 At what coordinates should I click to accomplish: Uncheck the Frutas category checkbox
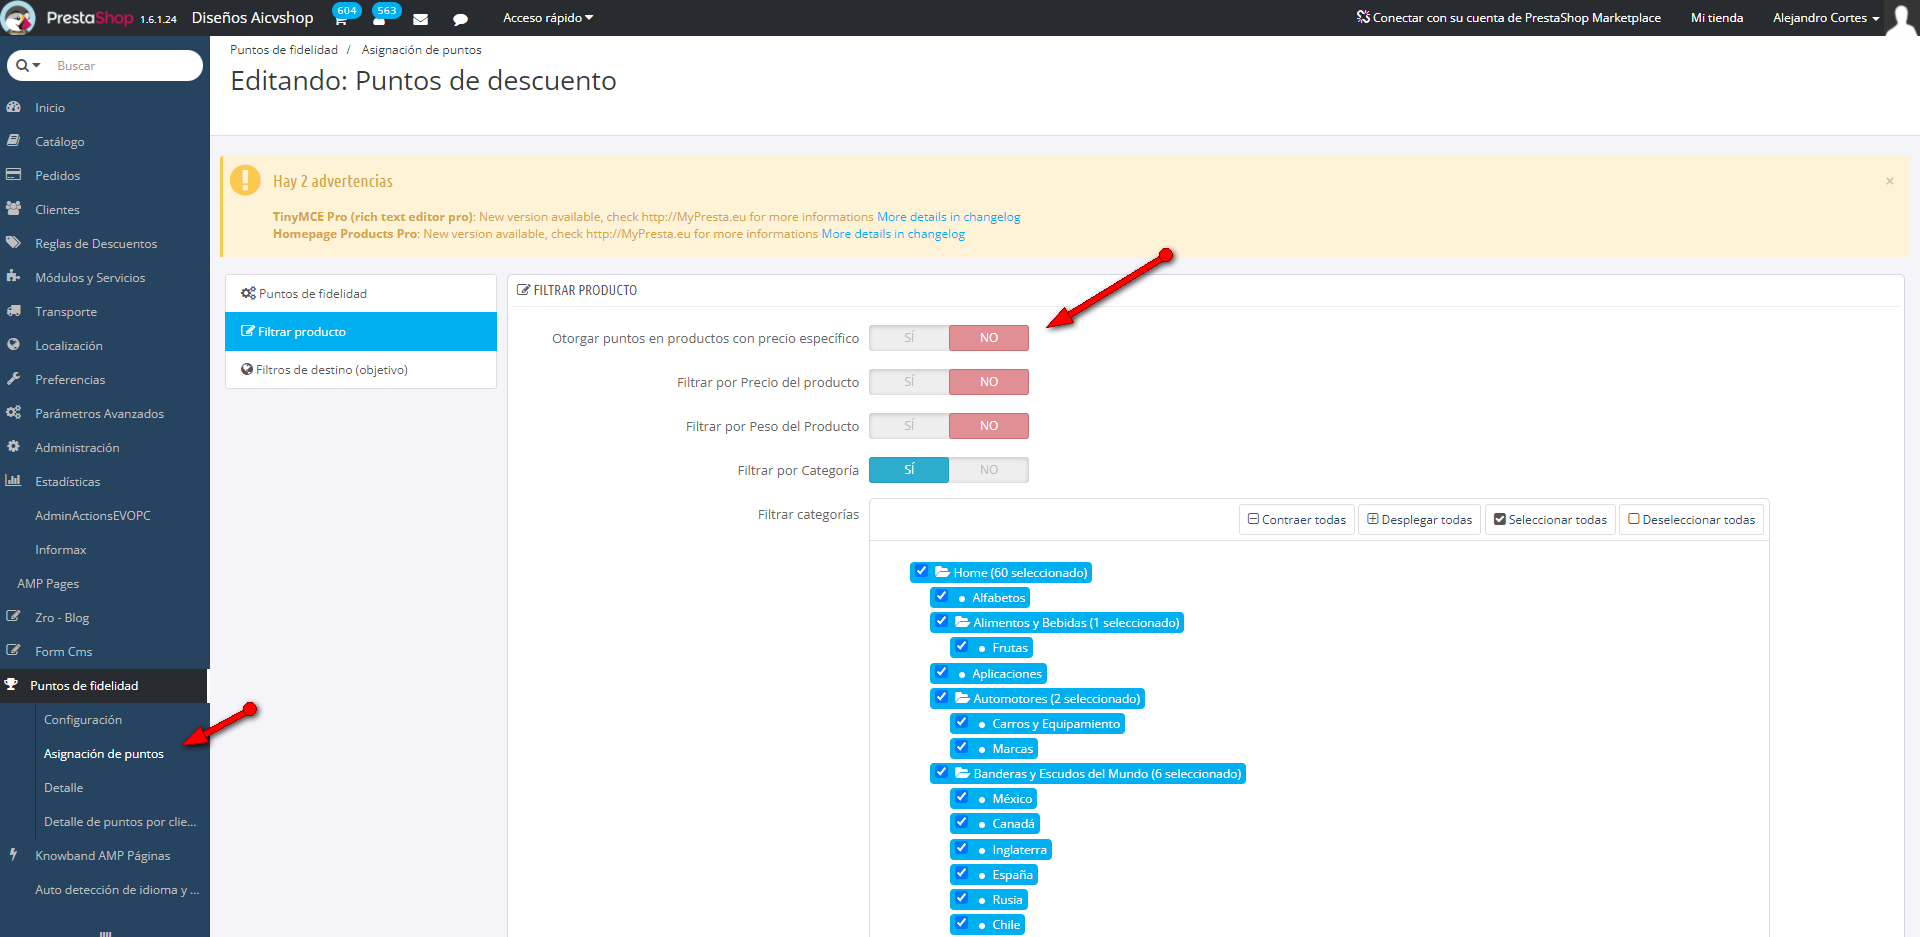[x=961, y=647]
